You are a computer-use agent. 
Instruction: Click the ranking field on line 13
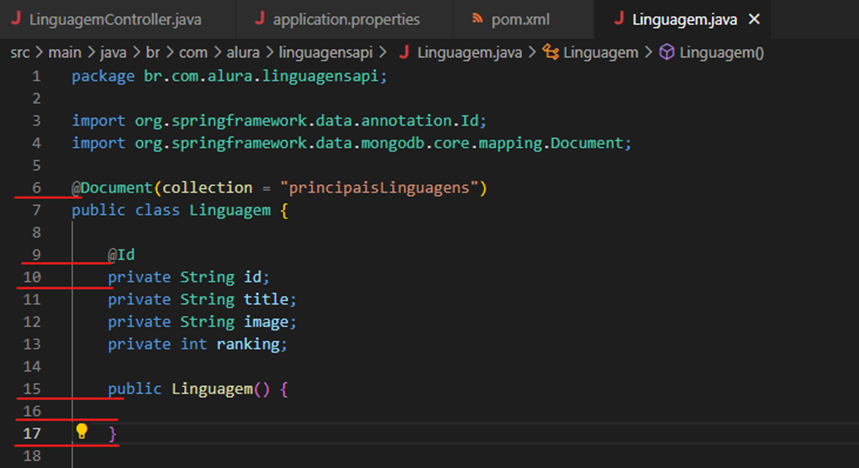[248, 344]
